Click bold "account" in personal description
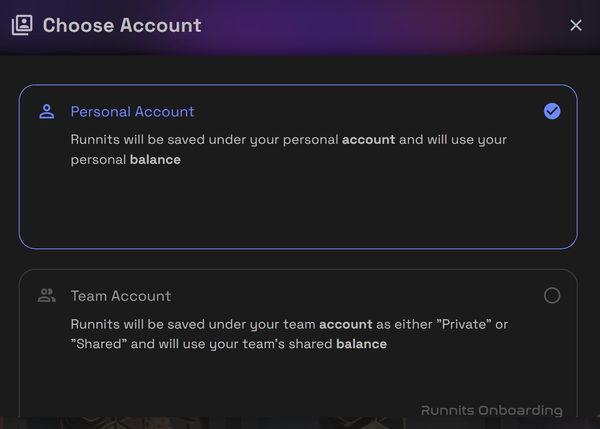600x429 pixels. point(367,140)
